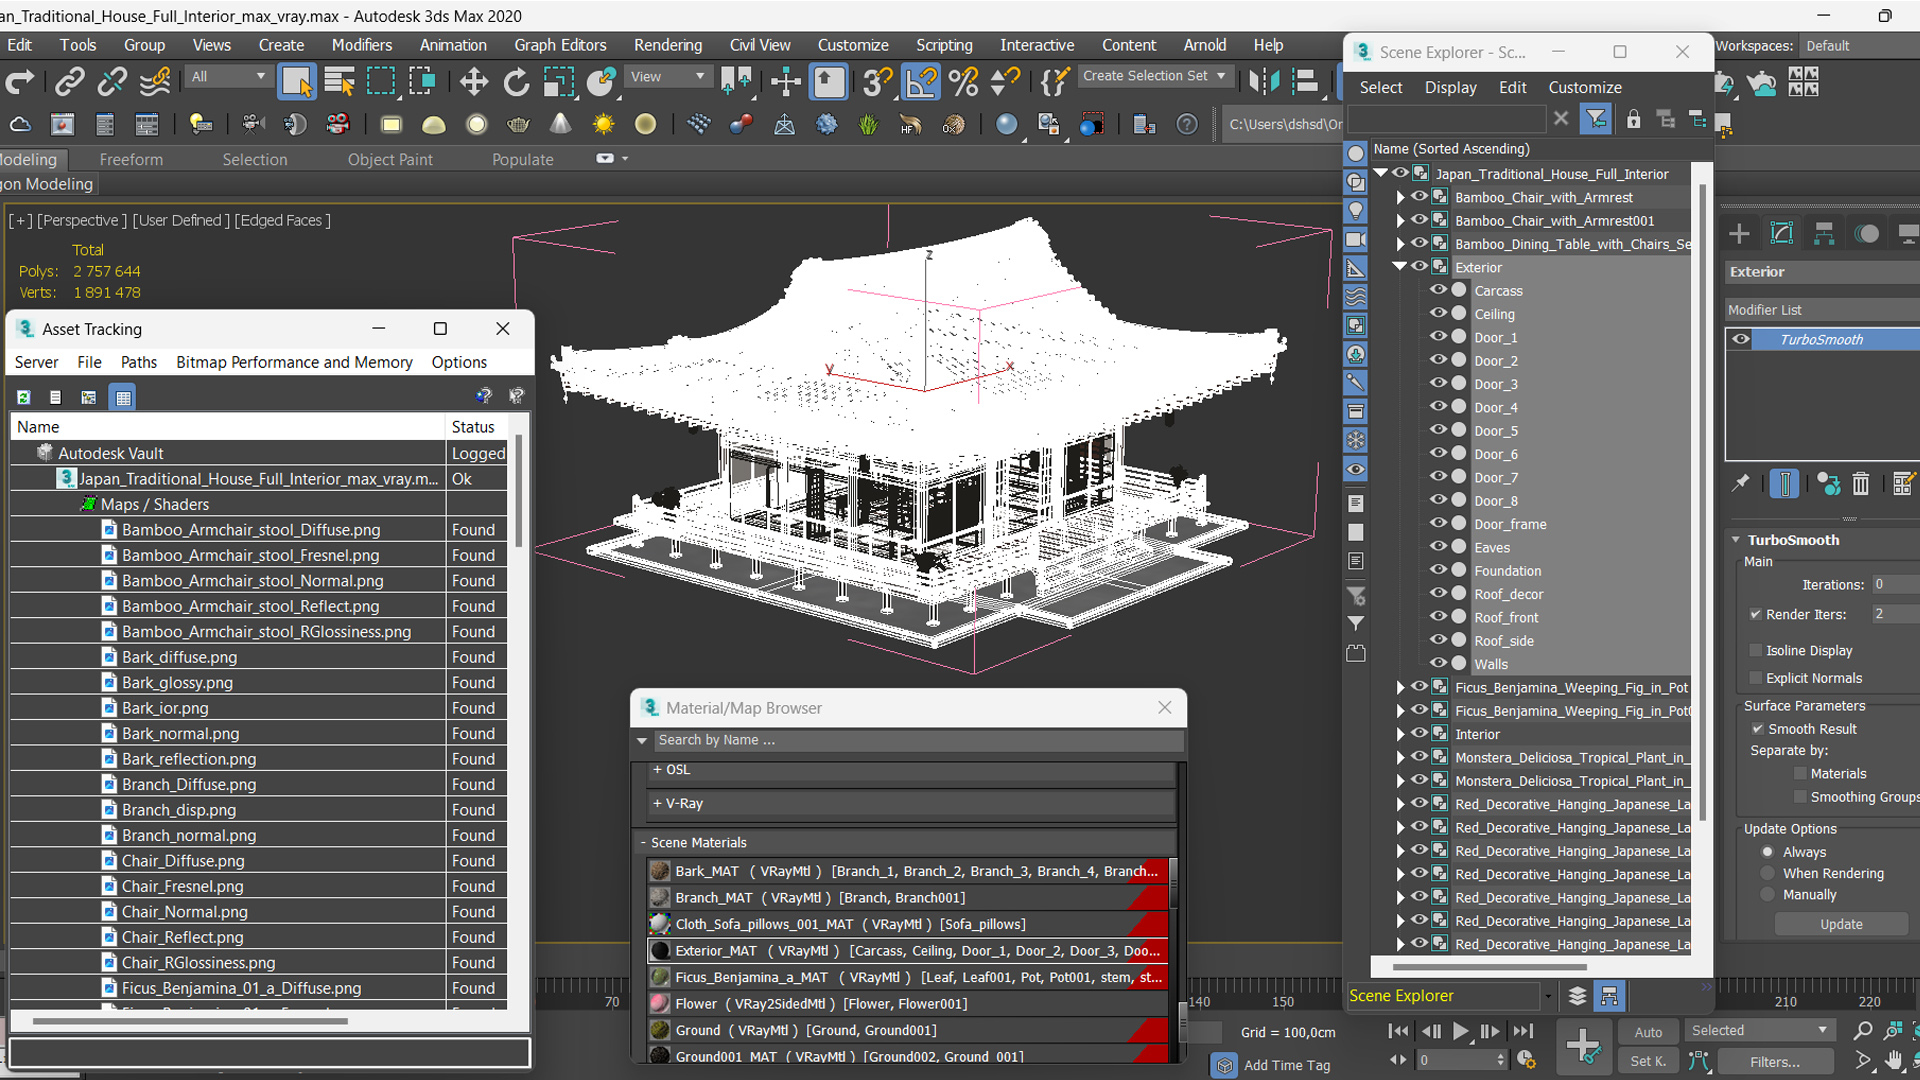This screenshot has height=1080, width=1920.
Task: Go to the start frame
Action: coord(1398,1031)
